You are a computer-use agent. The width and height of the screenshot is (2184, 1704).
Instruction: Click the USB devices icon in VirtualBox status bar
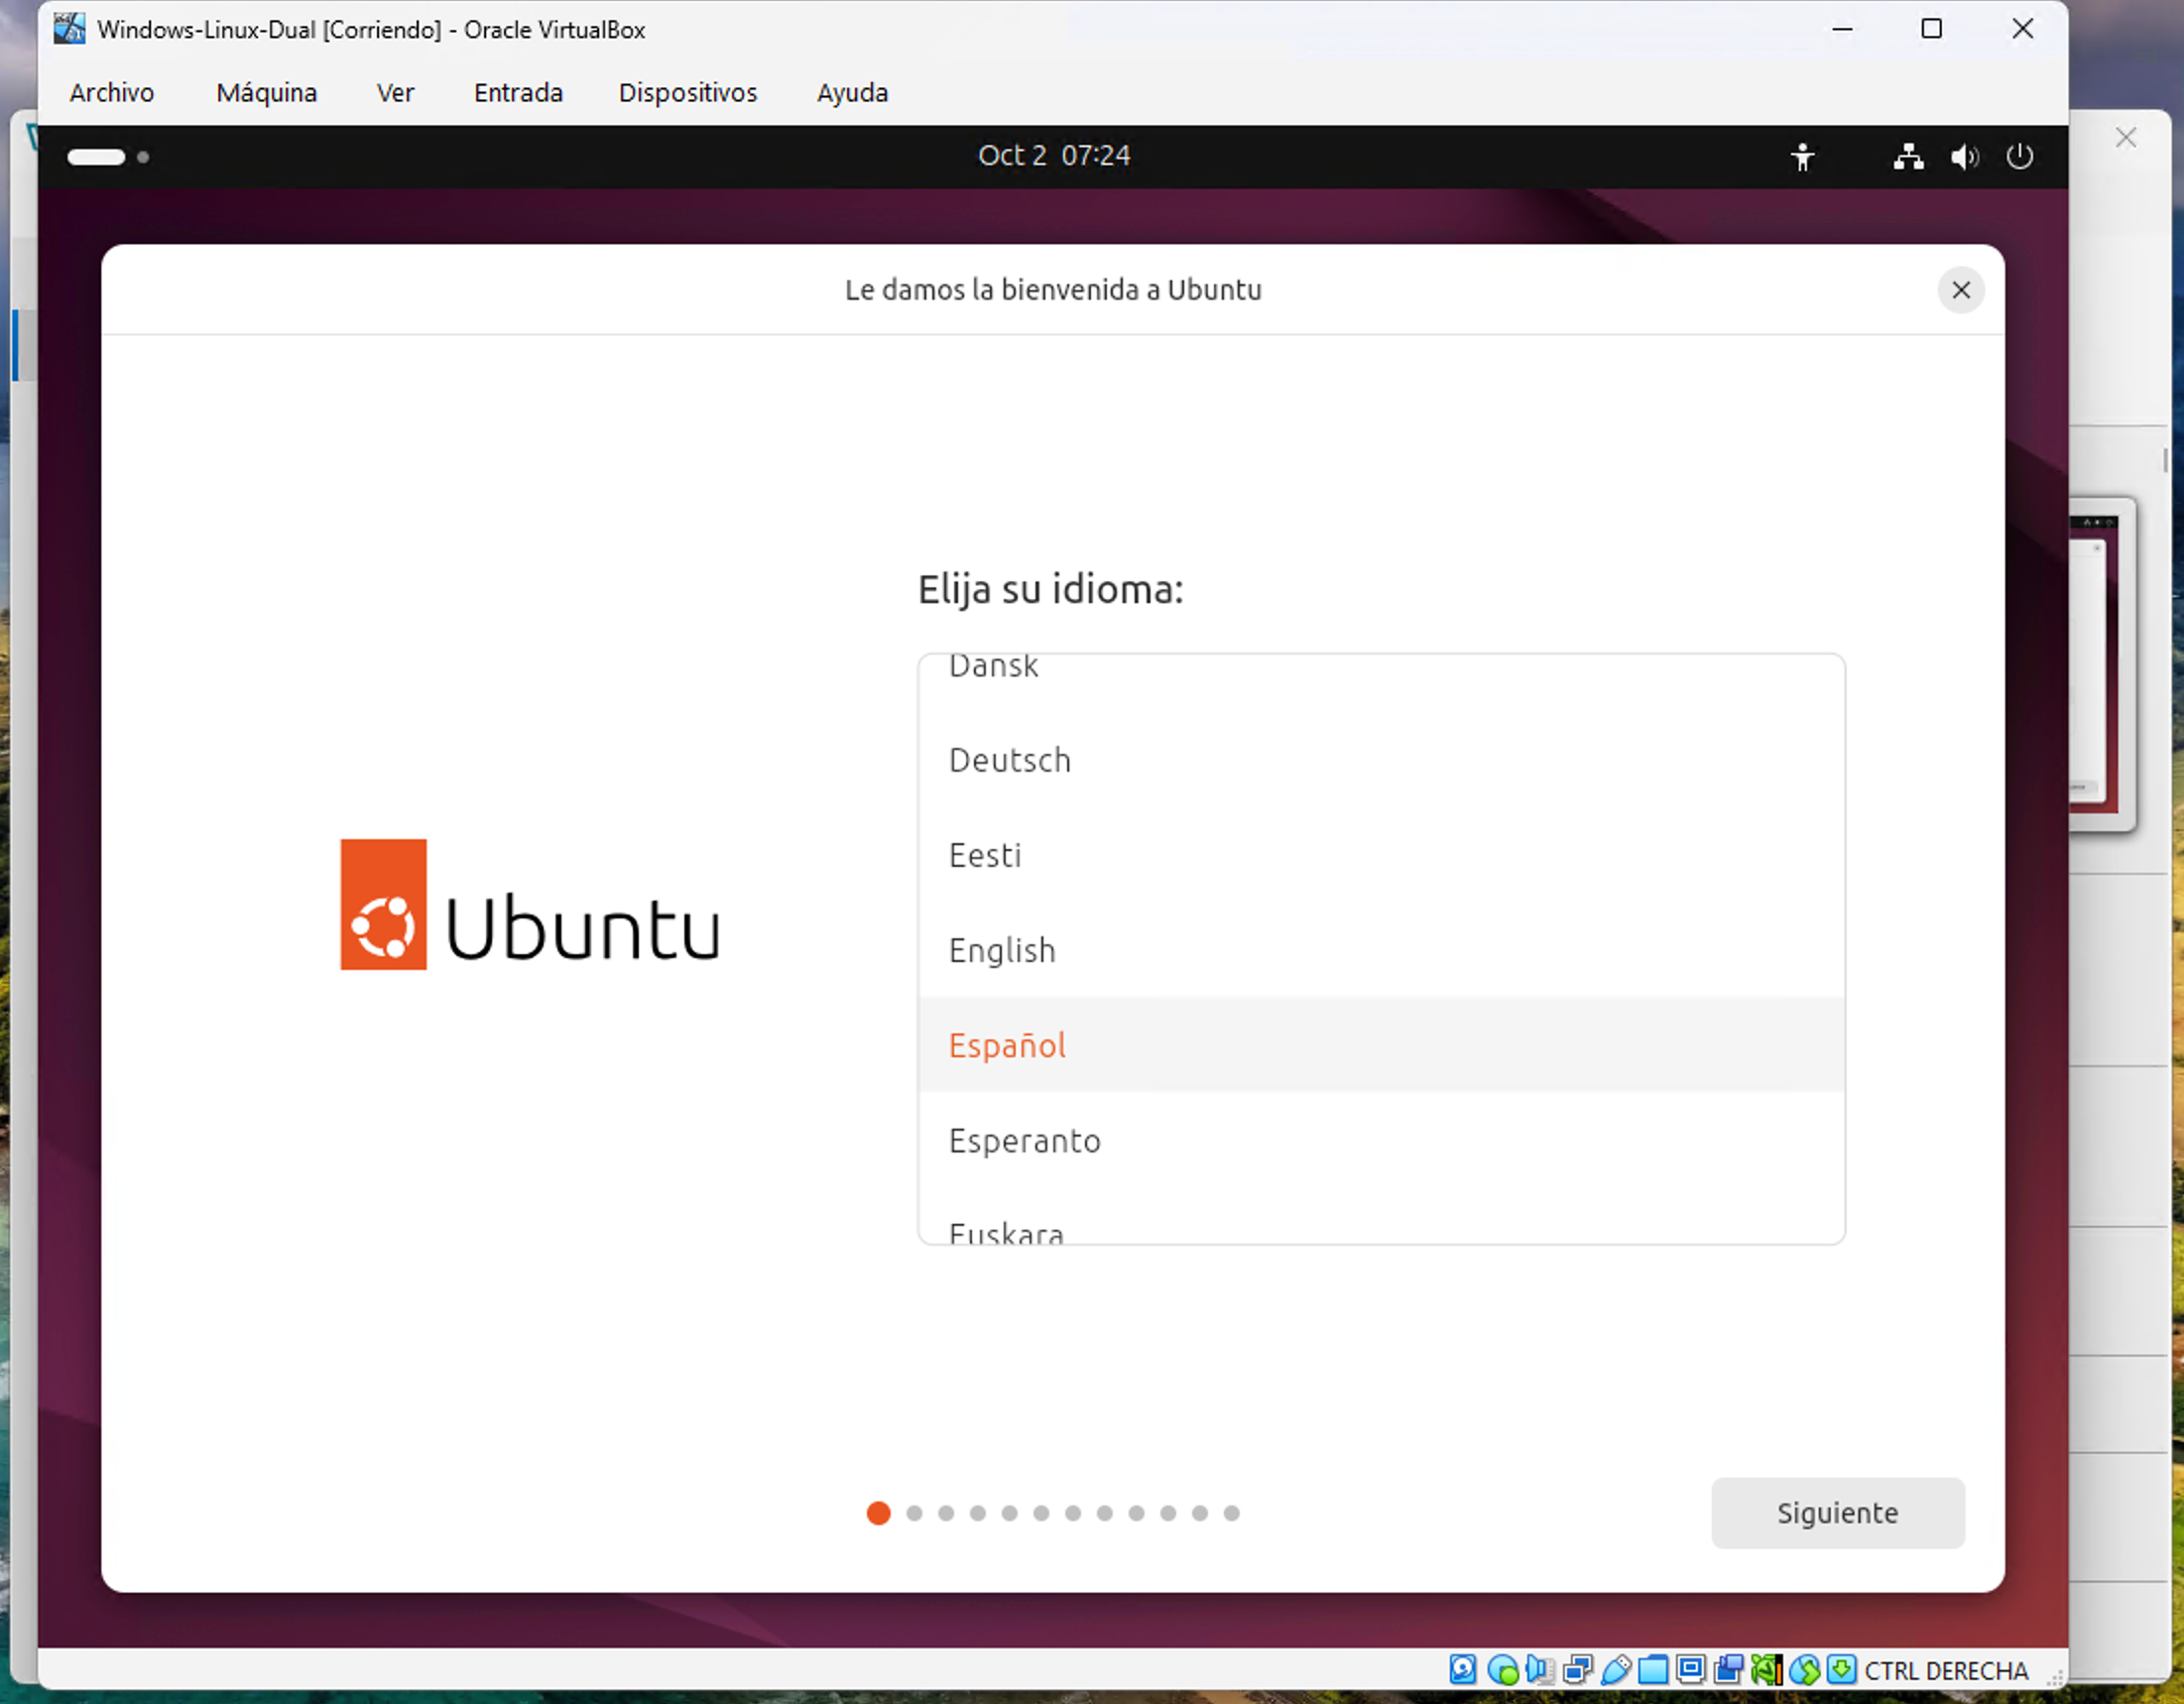1616,1670
